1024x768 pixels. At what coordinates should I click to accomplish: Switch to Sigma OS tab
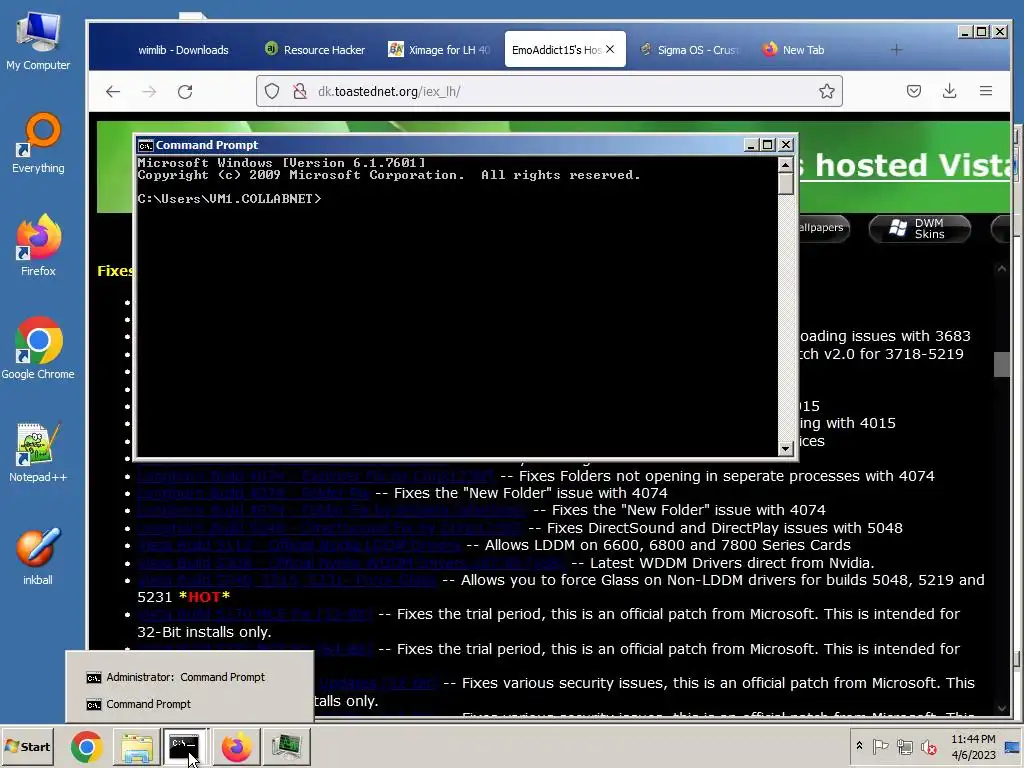coord(690,50)
